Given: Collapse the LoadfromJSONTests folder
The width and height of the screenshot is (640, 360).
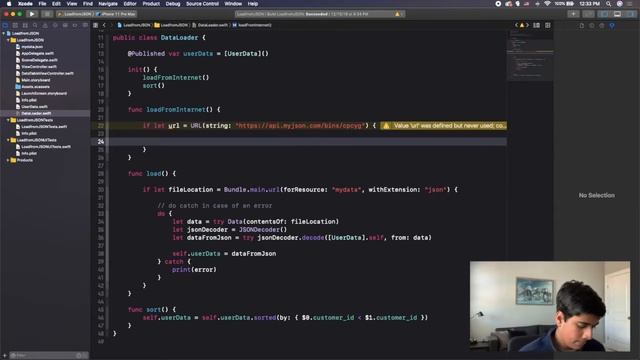Looking at the screenshot, I should 8,120.
